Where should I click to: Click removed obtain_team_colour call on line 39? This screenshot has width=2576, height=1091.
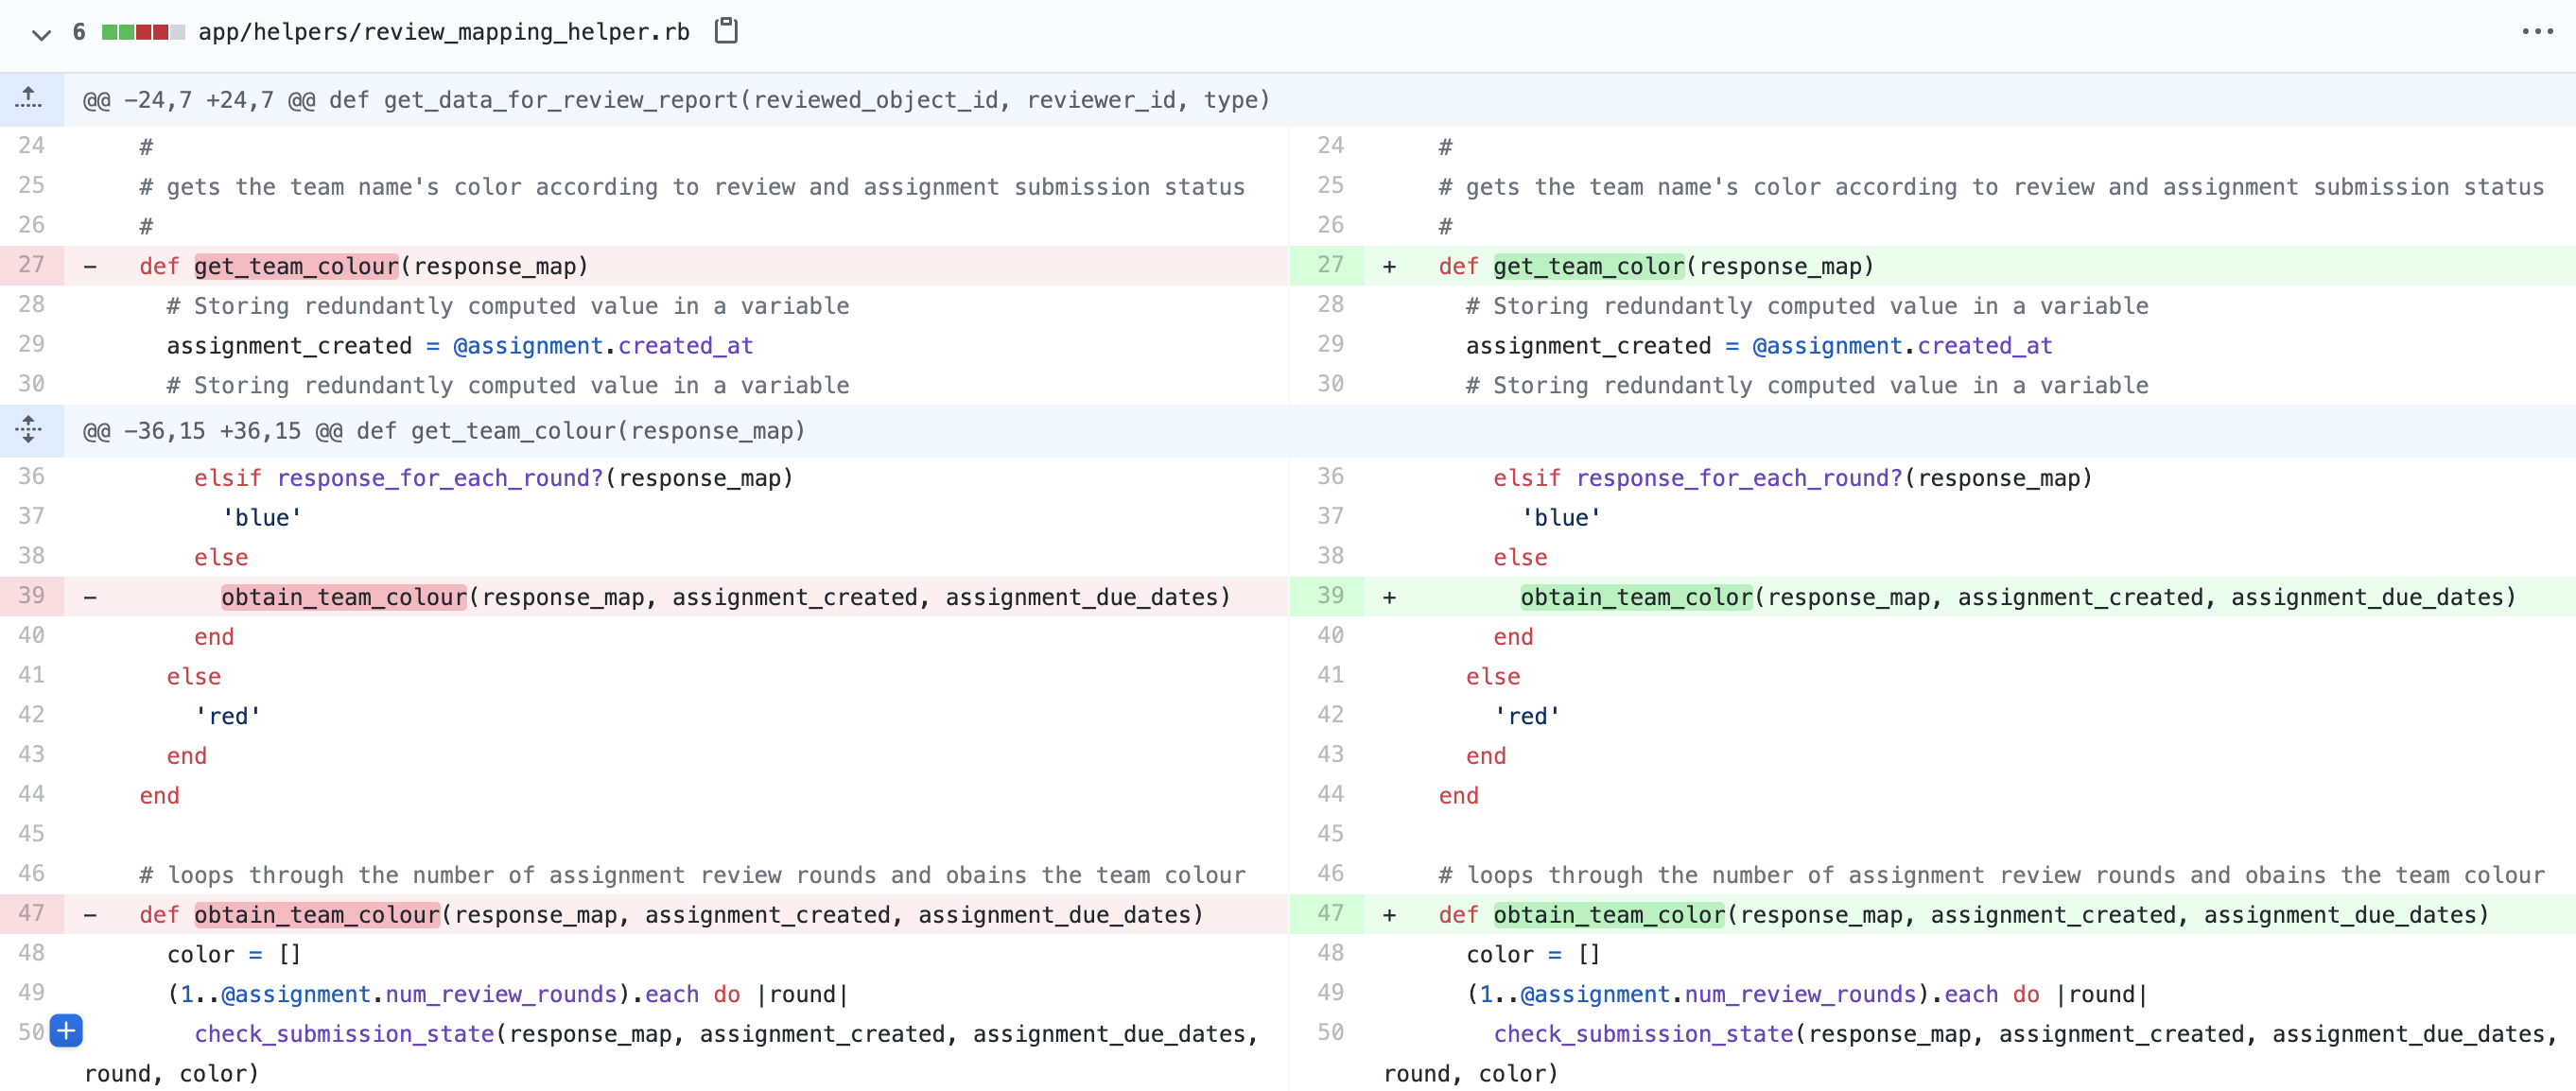344,597
